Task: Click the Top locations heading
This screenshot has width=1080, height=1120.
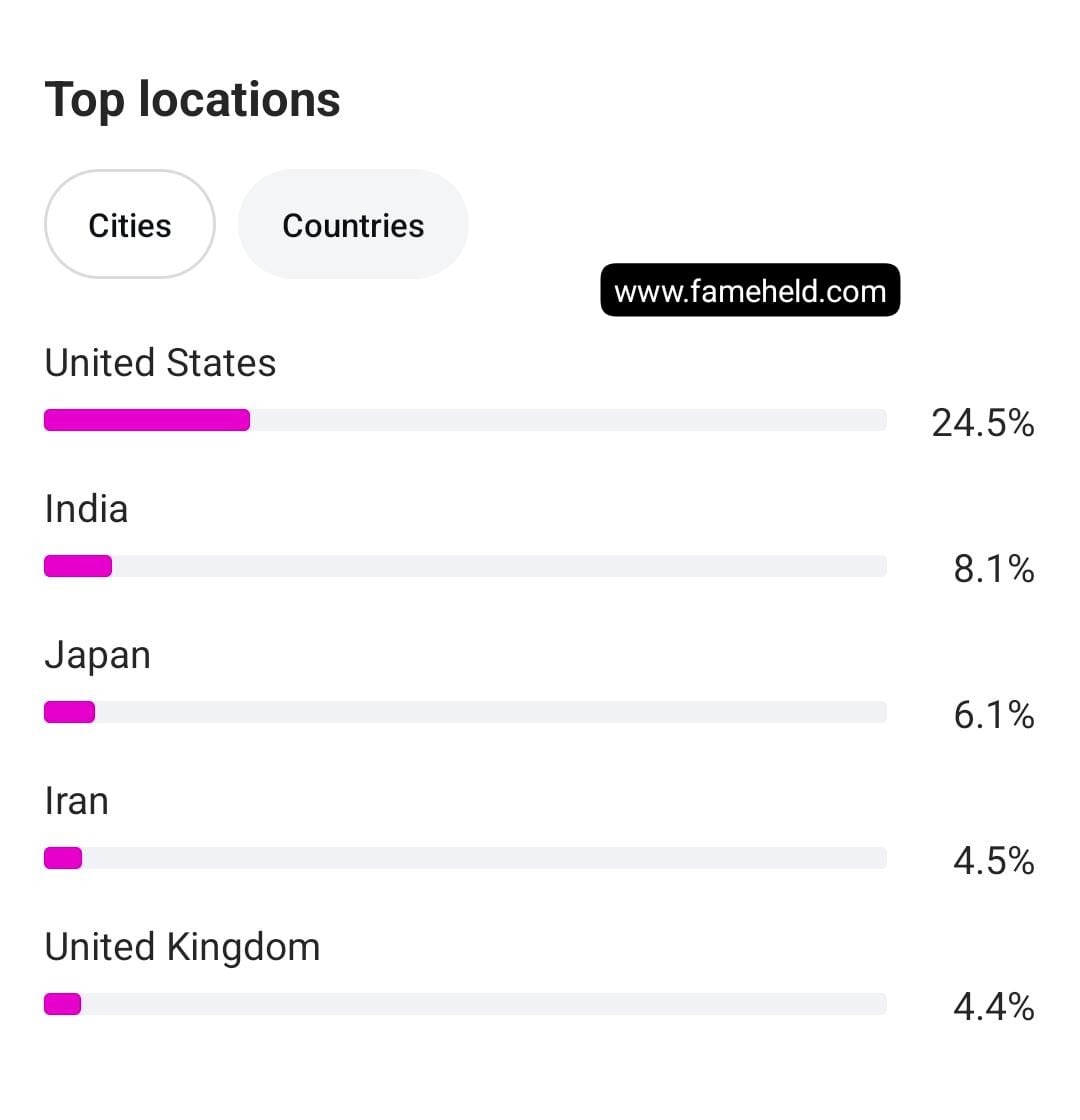Action: (193, 100)
